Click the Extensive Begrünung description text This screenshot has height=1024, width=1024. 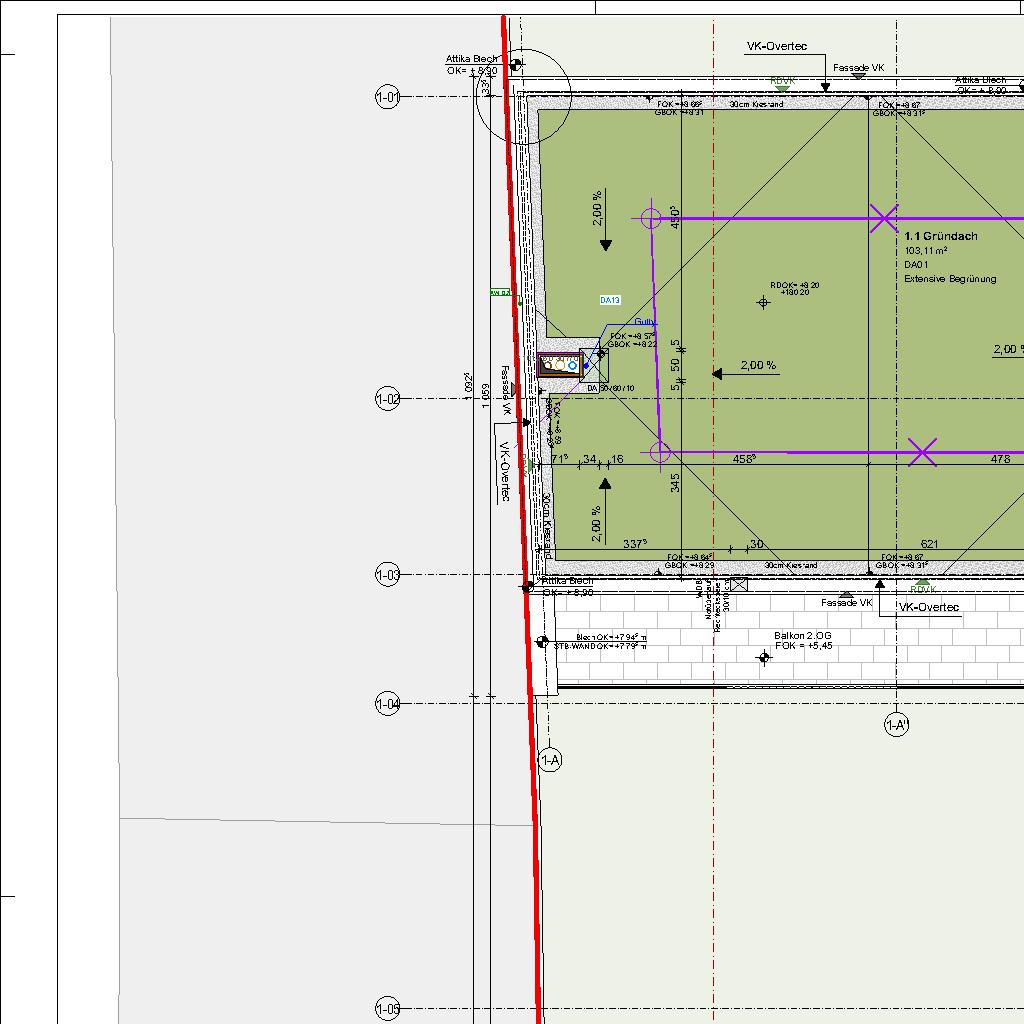click(950, 279)
